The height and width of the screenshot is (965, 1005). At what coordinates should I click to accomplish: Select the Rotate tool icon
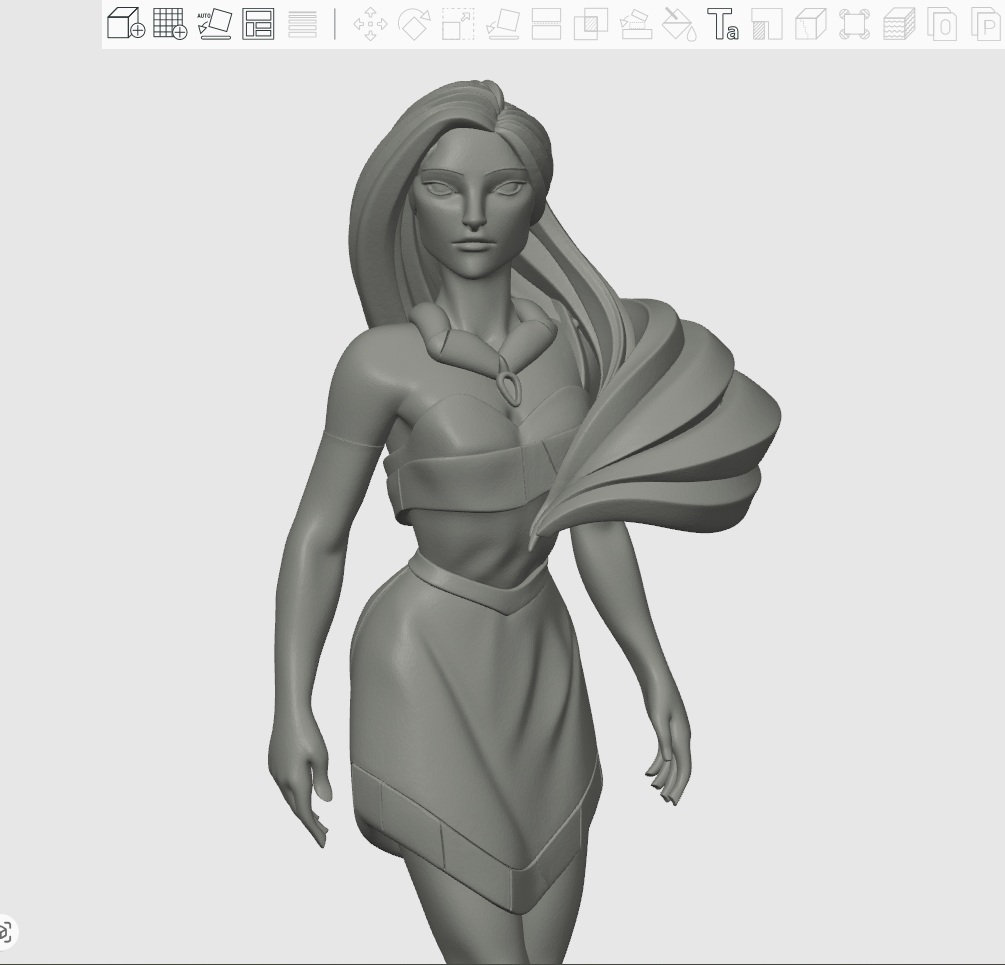click(414, 24)
